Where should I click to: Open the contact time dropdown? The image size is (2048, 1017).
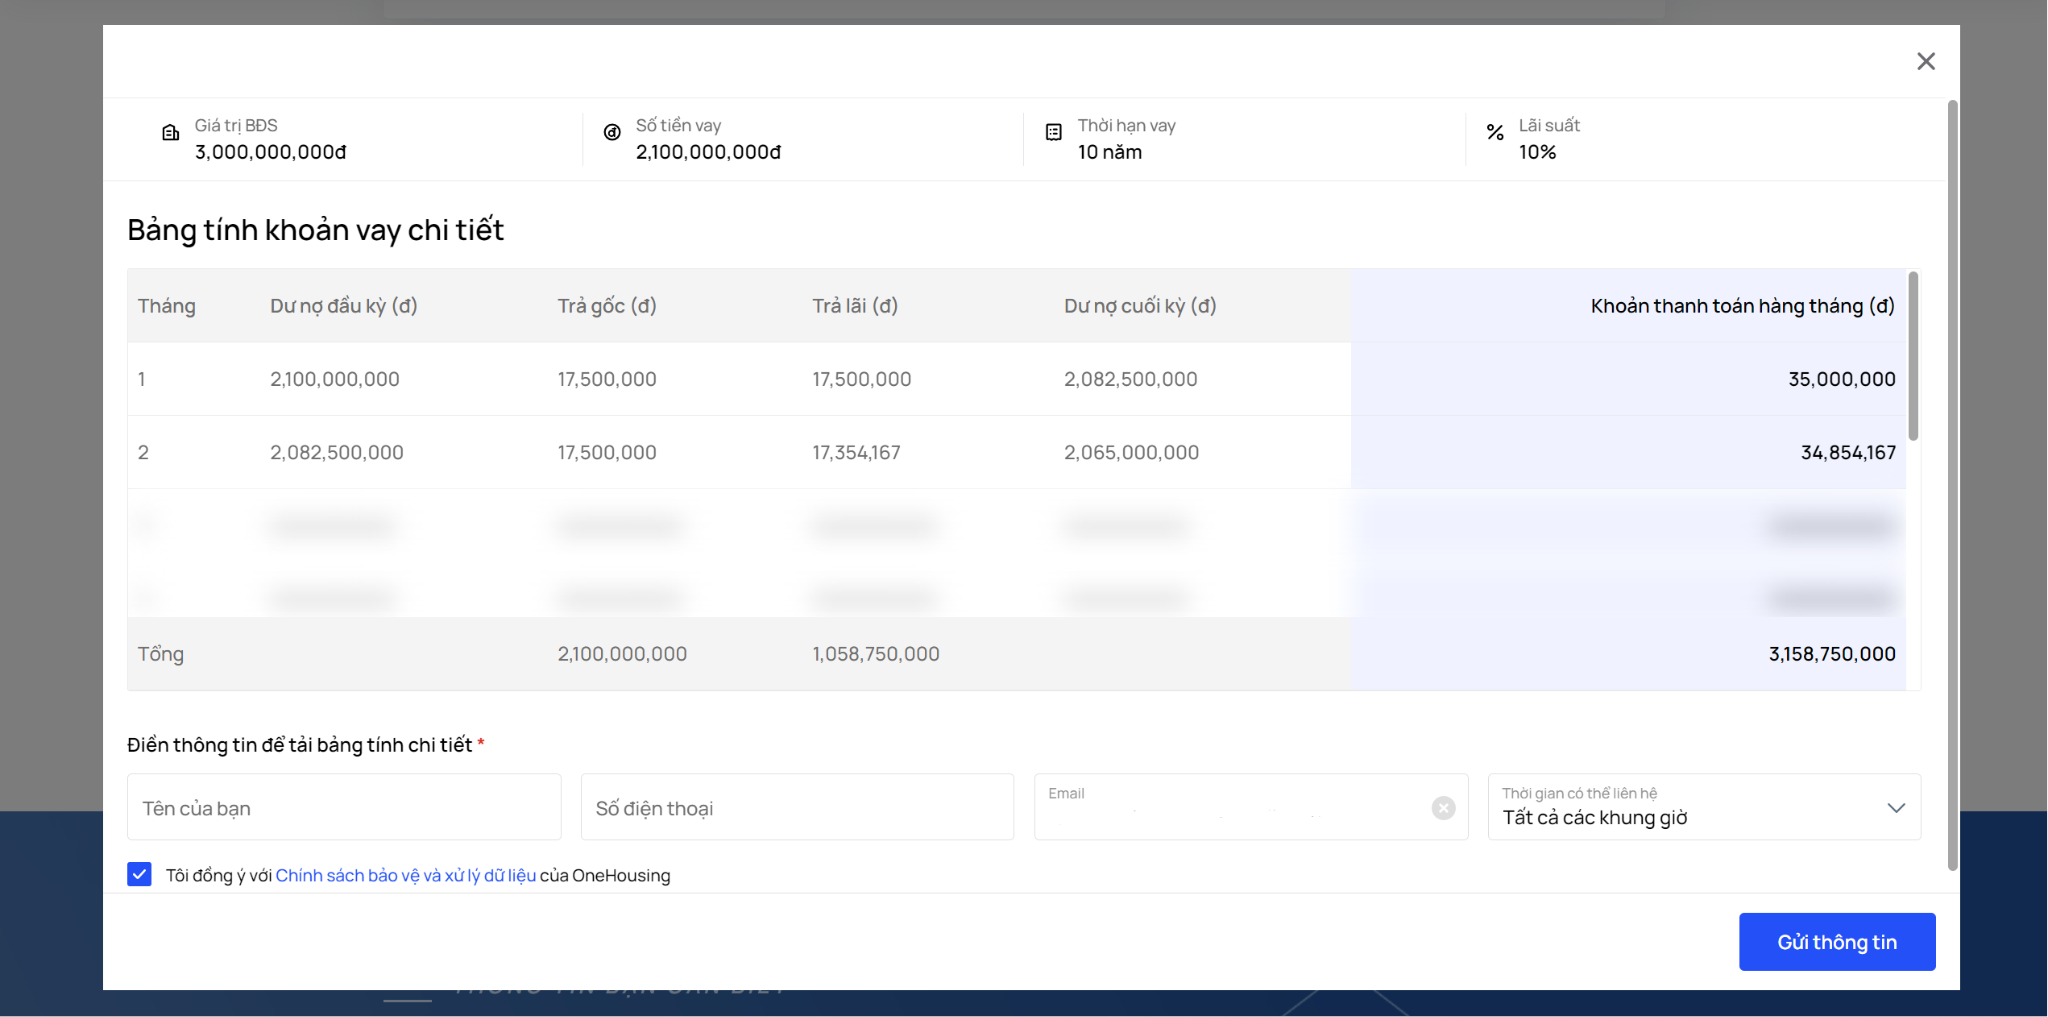coord(1704,807)
